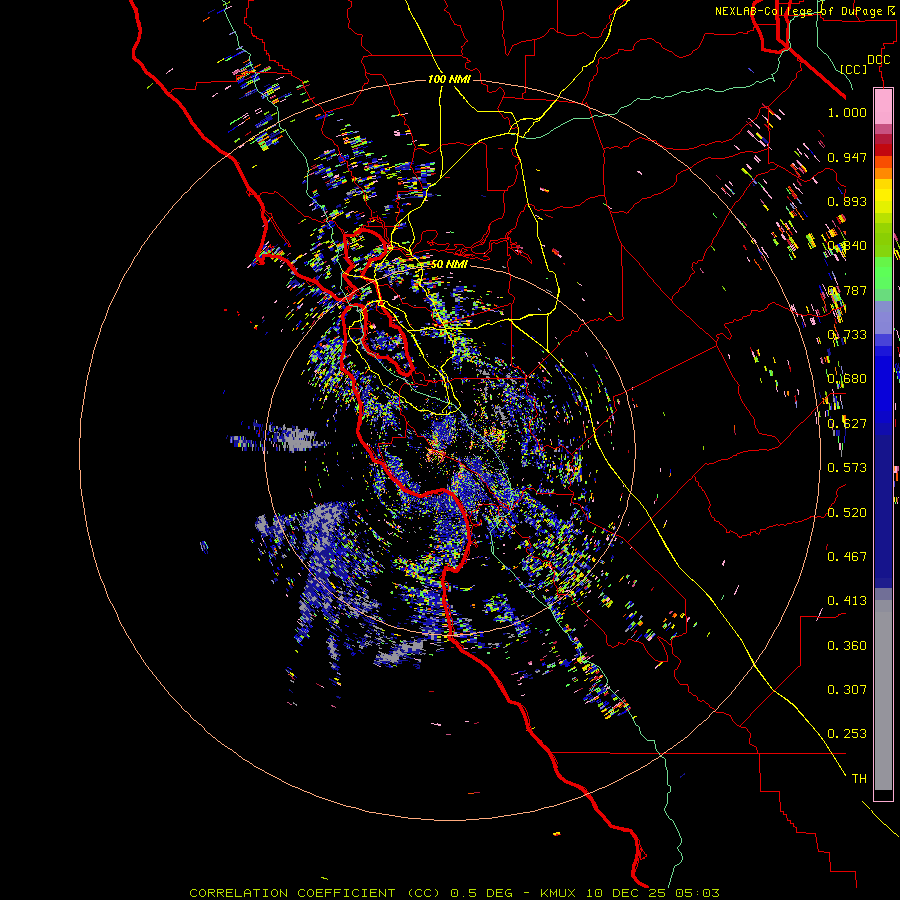This screenshot has width=900, height=900.
Task: Click the 100 NMI range ring label
Action: coord(449,79)
